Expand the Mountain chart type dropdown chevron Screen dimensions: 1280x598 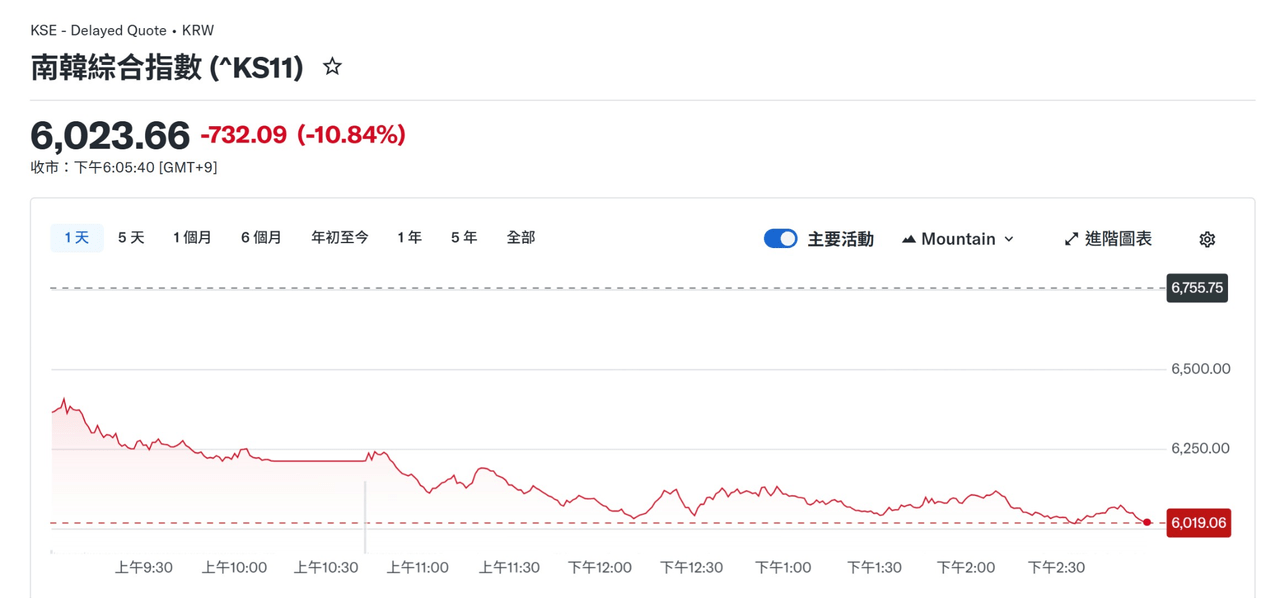click(1008, 239)
